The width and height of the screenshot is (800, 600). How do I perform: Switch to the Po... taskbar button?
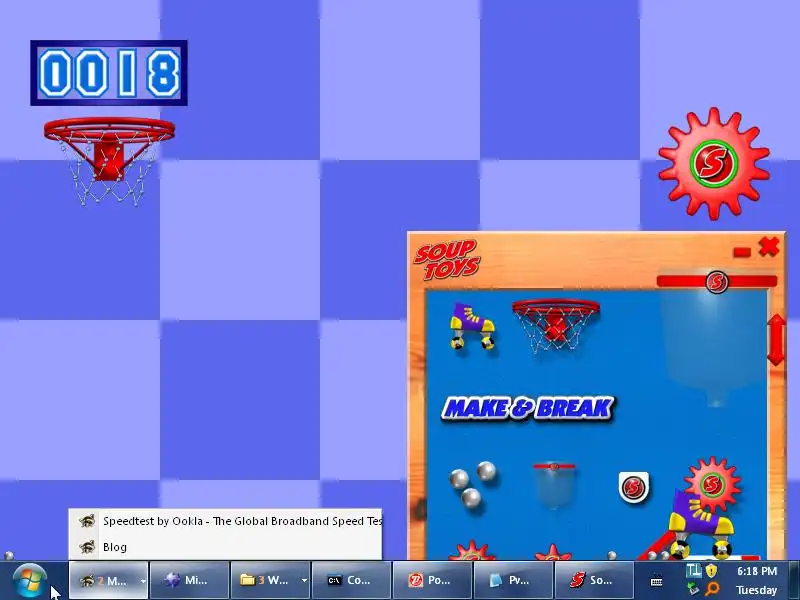(x=432, y=581)
